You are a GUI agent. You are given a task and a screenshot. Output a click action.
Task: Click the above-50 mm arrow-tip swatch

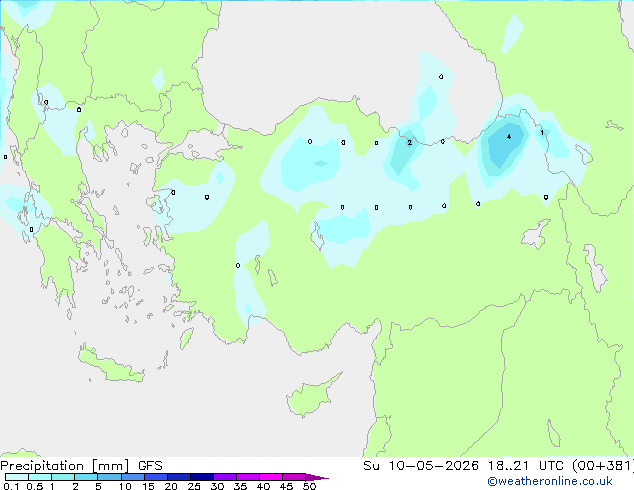coord(317,477)
